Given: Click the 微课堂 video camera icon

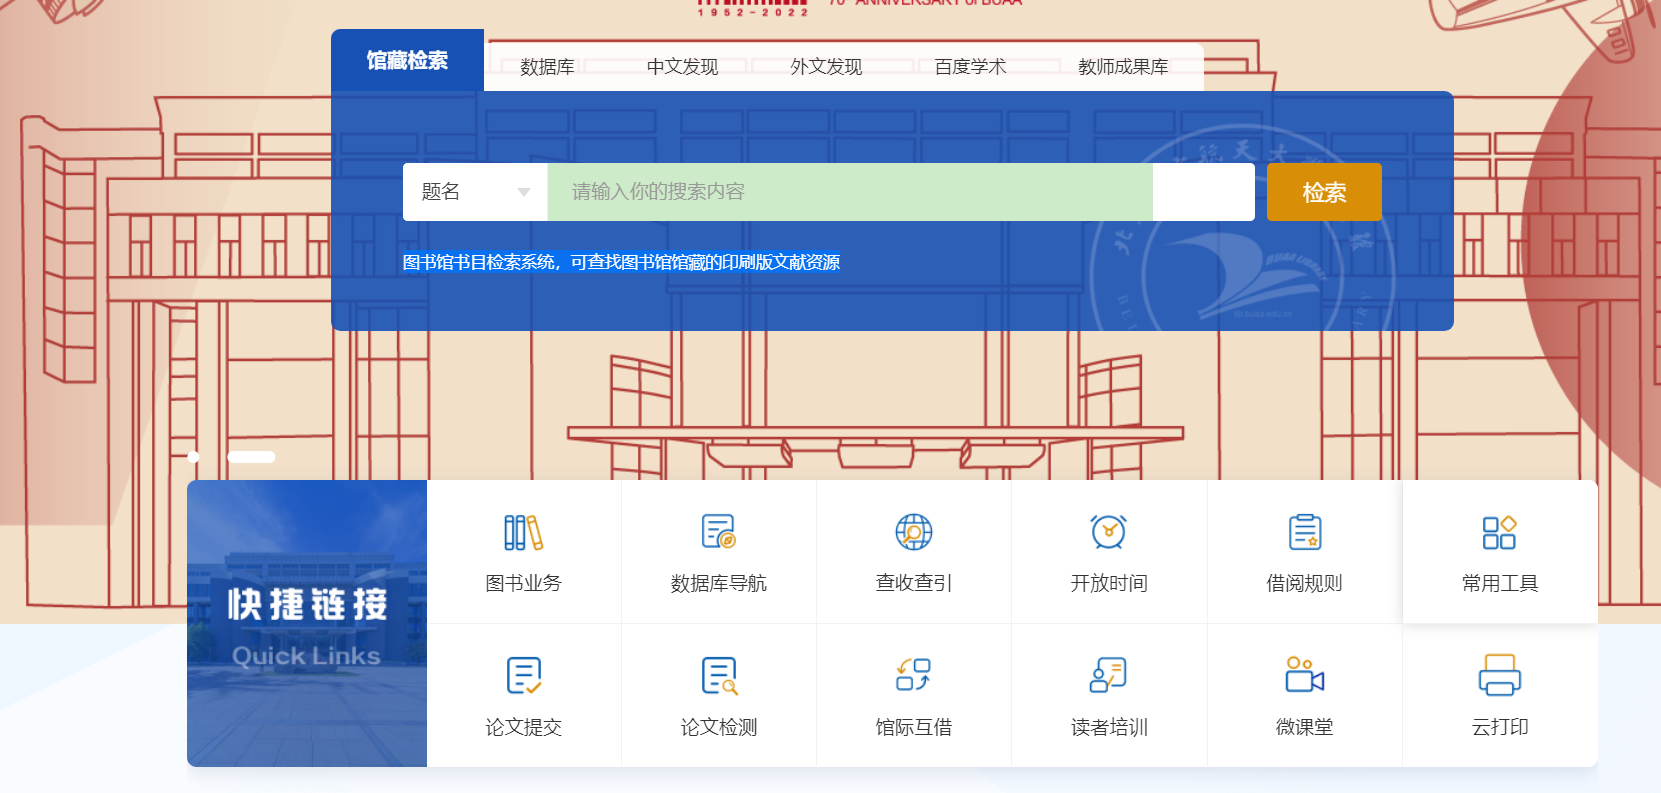Looking at the screenshot, I should (x=1304, y=676).
